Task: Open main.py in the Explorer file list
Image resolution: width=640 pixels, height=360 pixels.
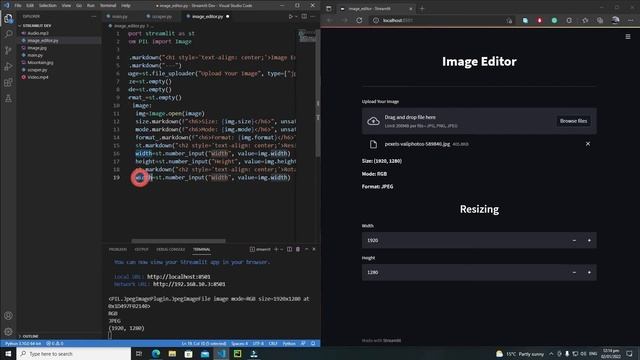Action: tap(35, 55)
